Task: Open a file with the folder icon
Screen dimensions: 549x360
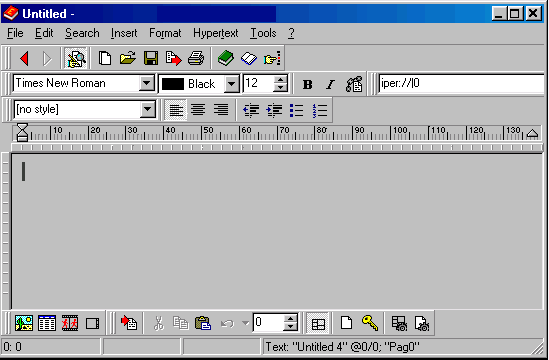Action: [x=128, y=58]
